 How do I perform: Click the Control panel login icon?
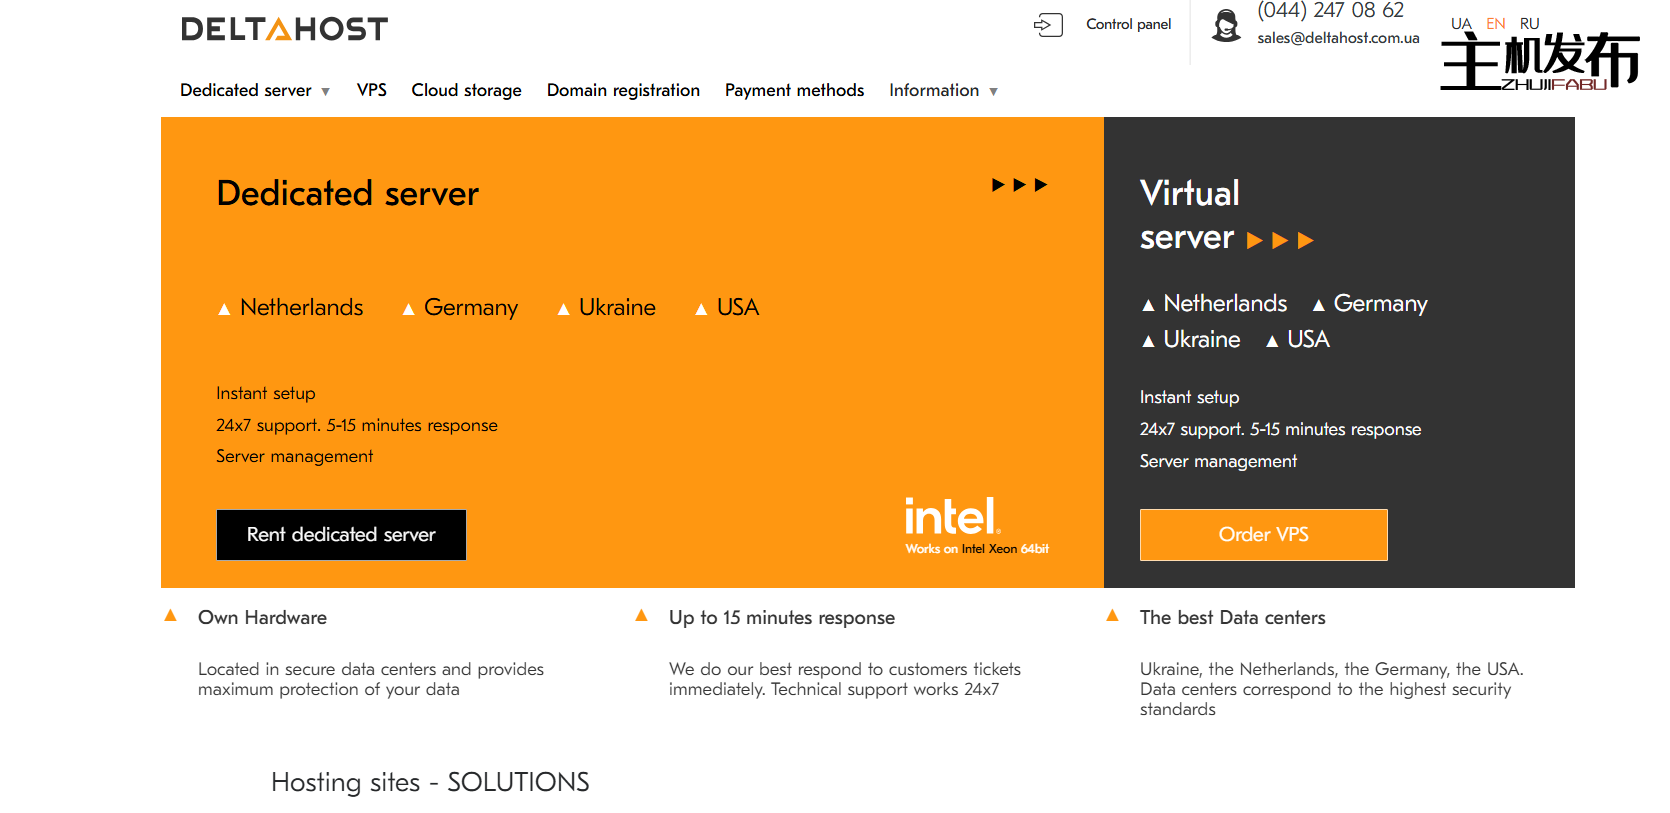point(1047,25)
